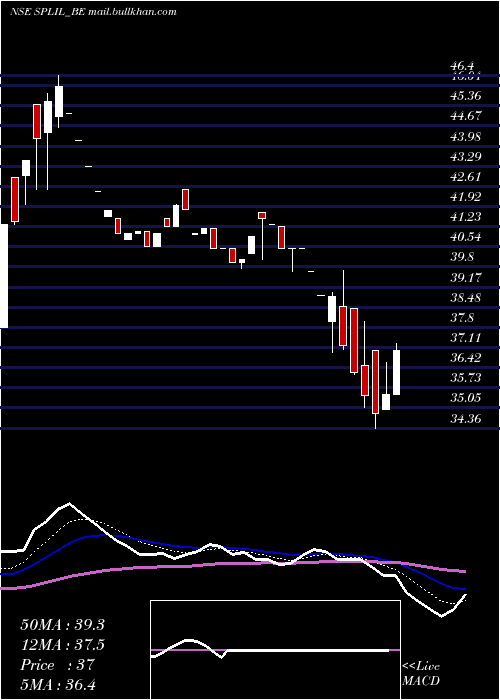Click the Price : 37 reading
Viewport: 500px width, 700px height.
coord(57,665)
